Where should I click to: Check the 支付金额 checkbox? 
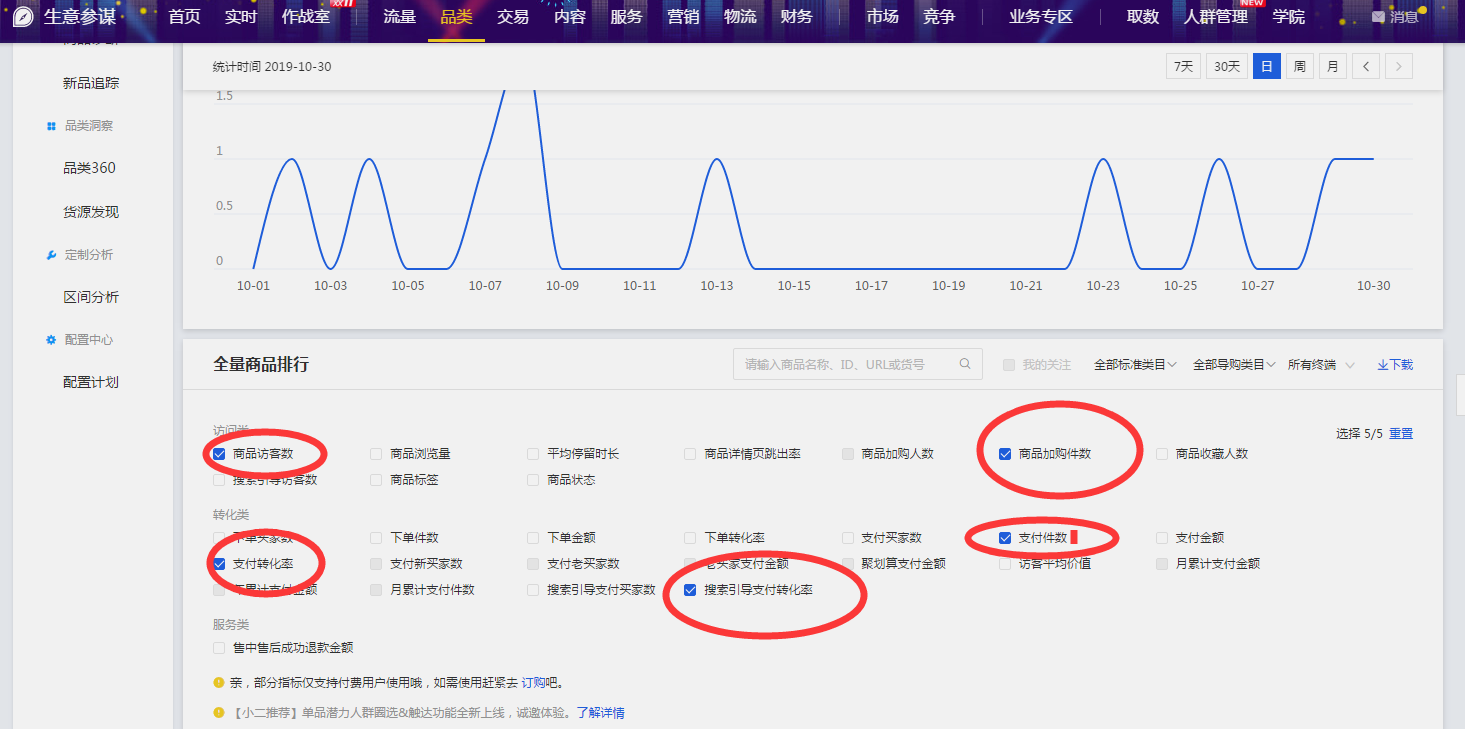point(1162,538)
